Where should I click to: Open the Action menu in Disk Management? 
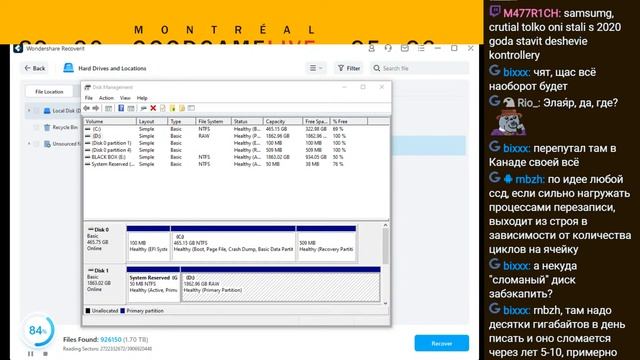click(106, 98)
